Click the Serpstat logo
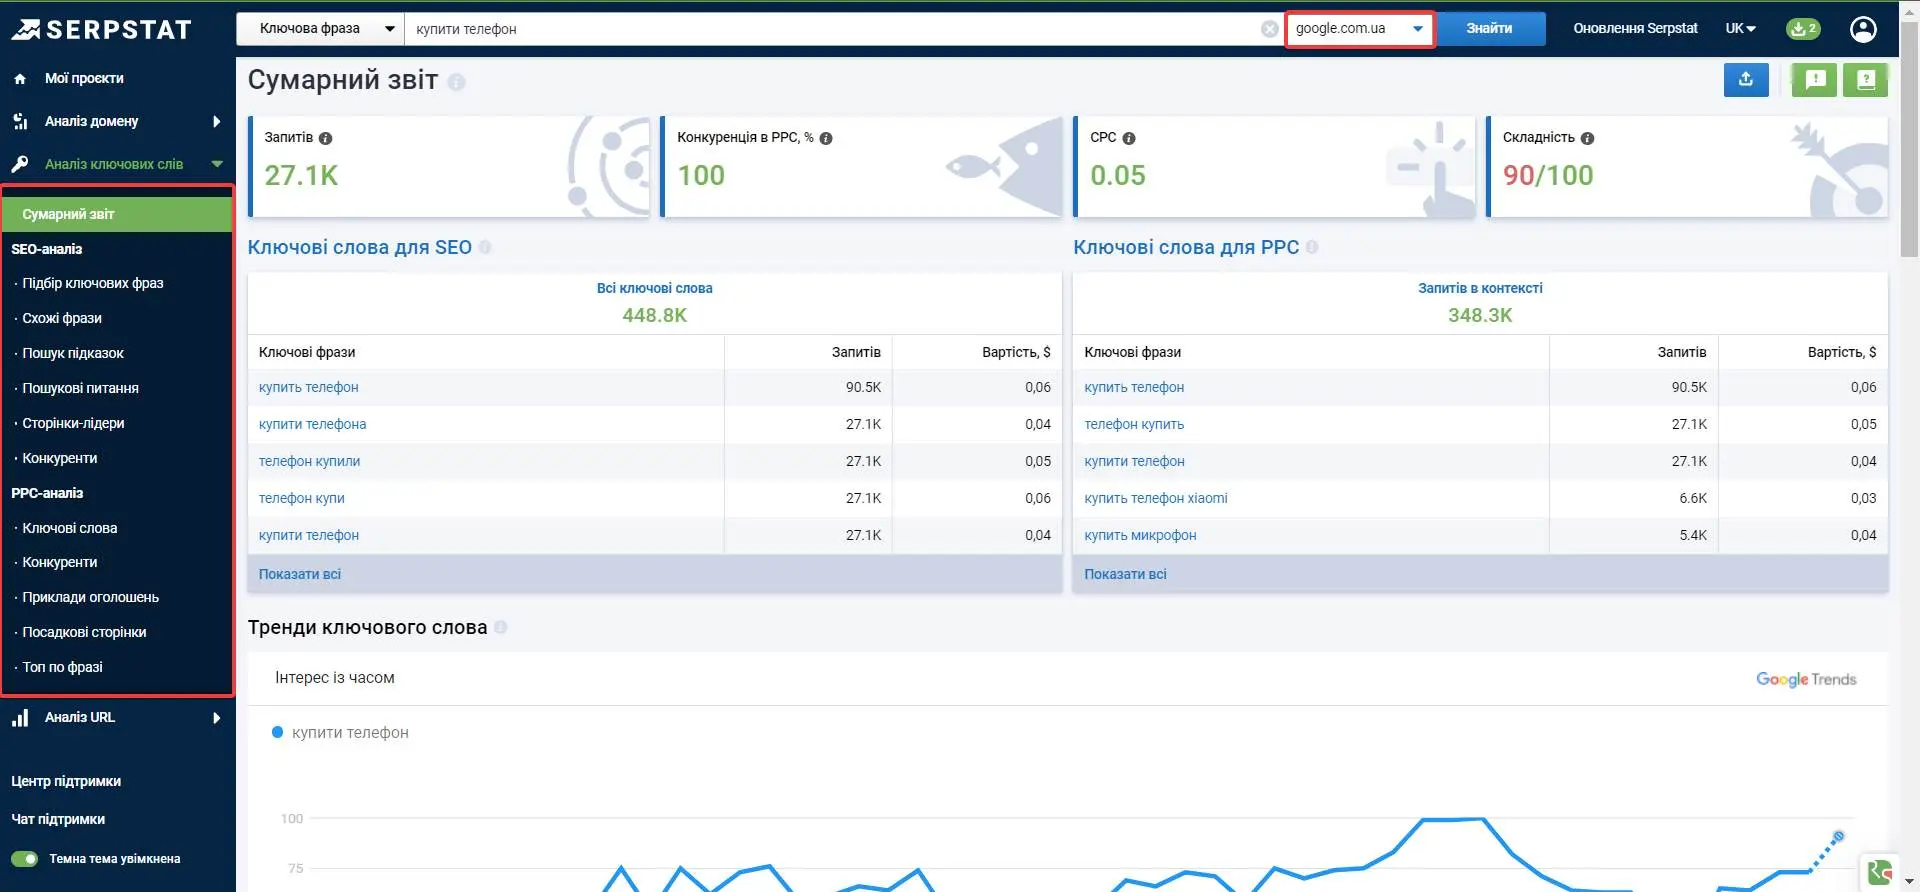Viewport: 1920px width, 892px height. pos(101,30)
